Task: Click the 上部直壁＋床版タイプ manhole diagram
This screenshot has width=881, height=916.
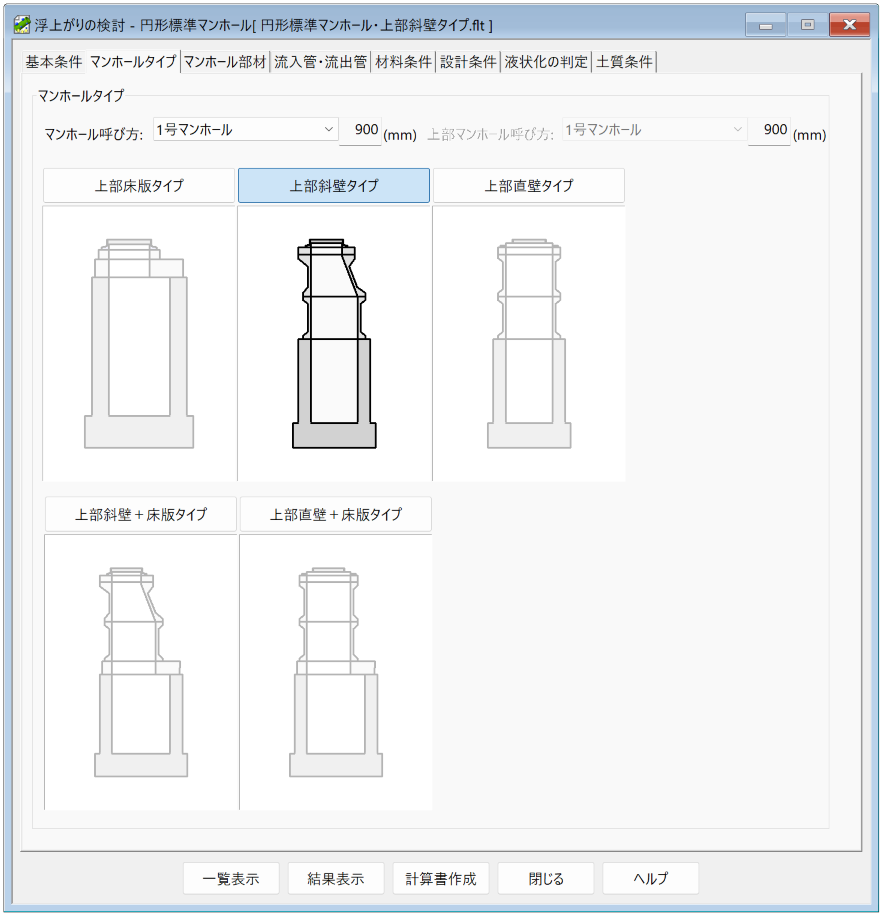Action: (x=336, y=672)
